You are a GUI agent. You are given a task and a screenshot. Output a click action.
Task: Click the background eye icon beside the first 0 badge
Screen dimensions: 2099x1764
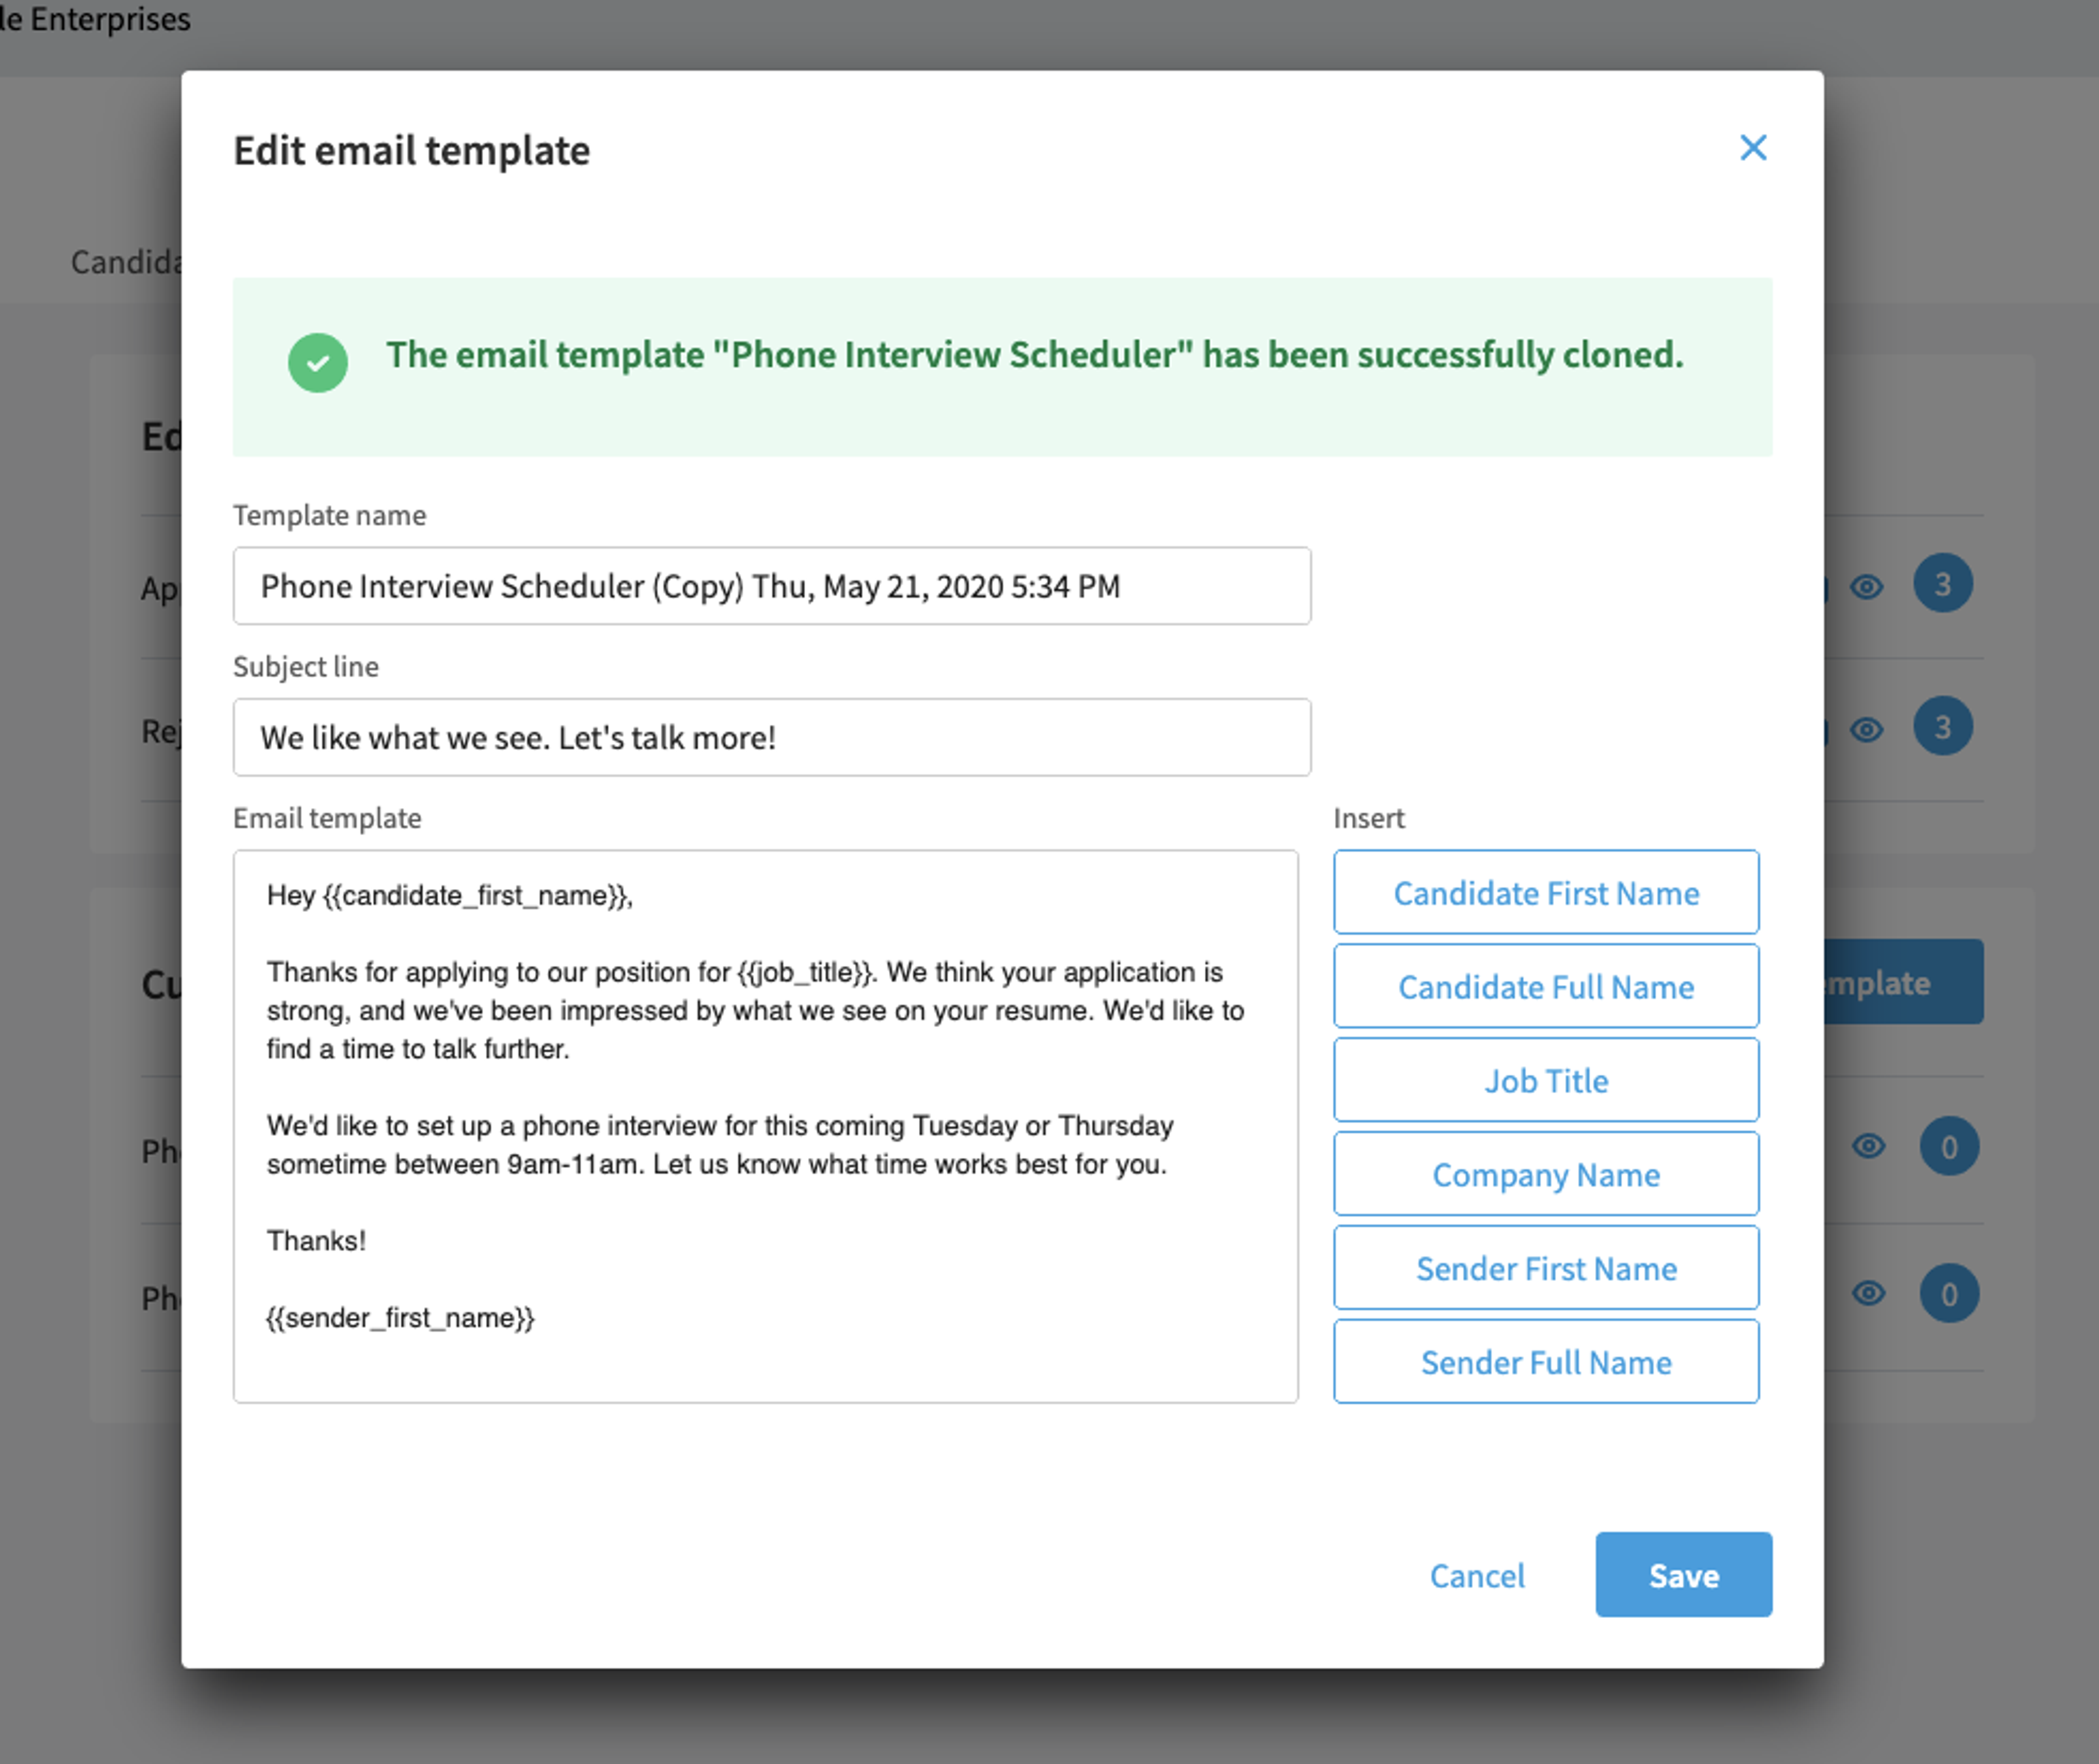pos(1868,1146)
